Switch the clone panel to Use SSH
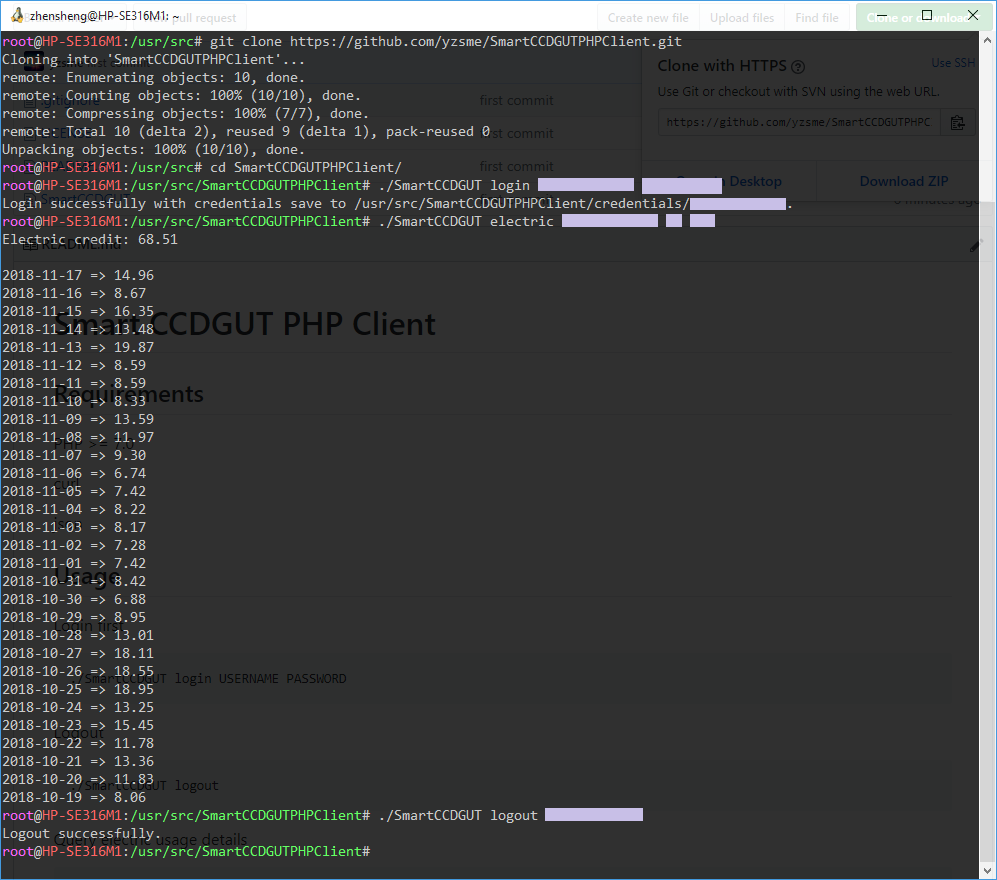The image size is (997, 880). [952, 62]
